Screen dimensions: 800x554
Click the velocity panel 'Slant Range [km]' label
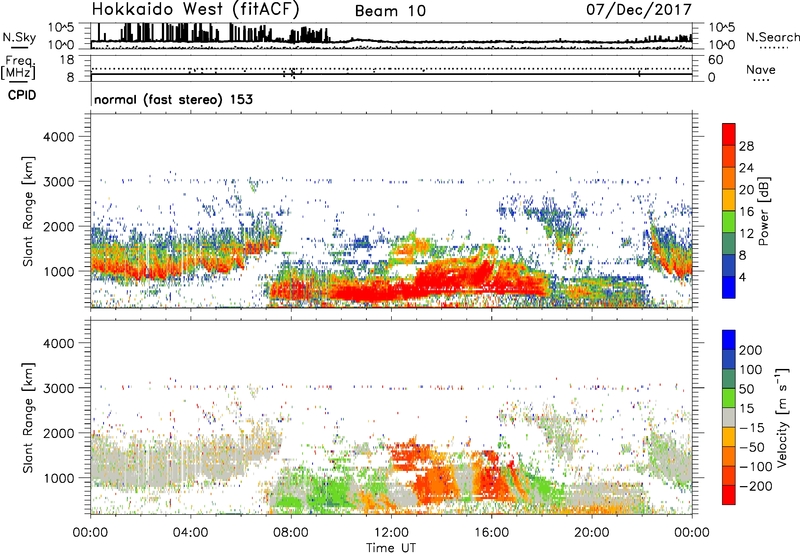[28, 418]
